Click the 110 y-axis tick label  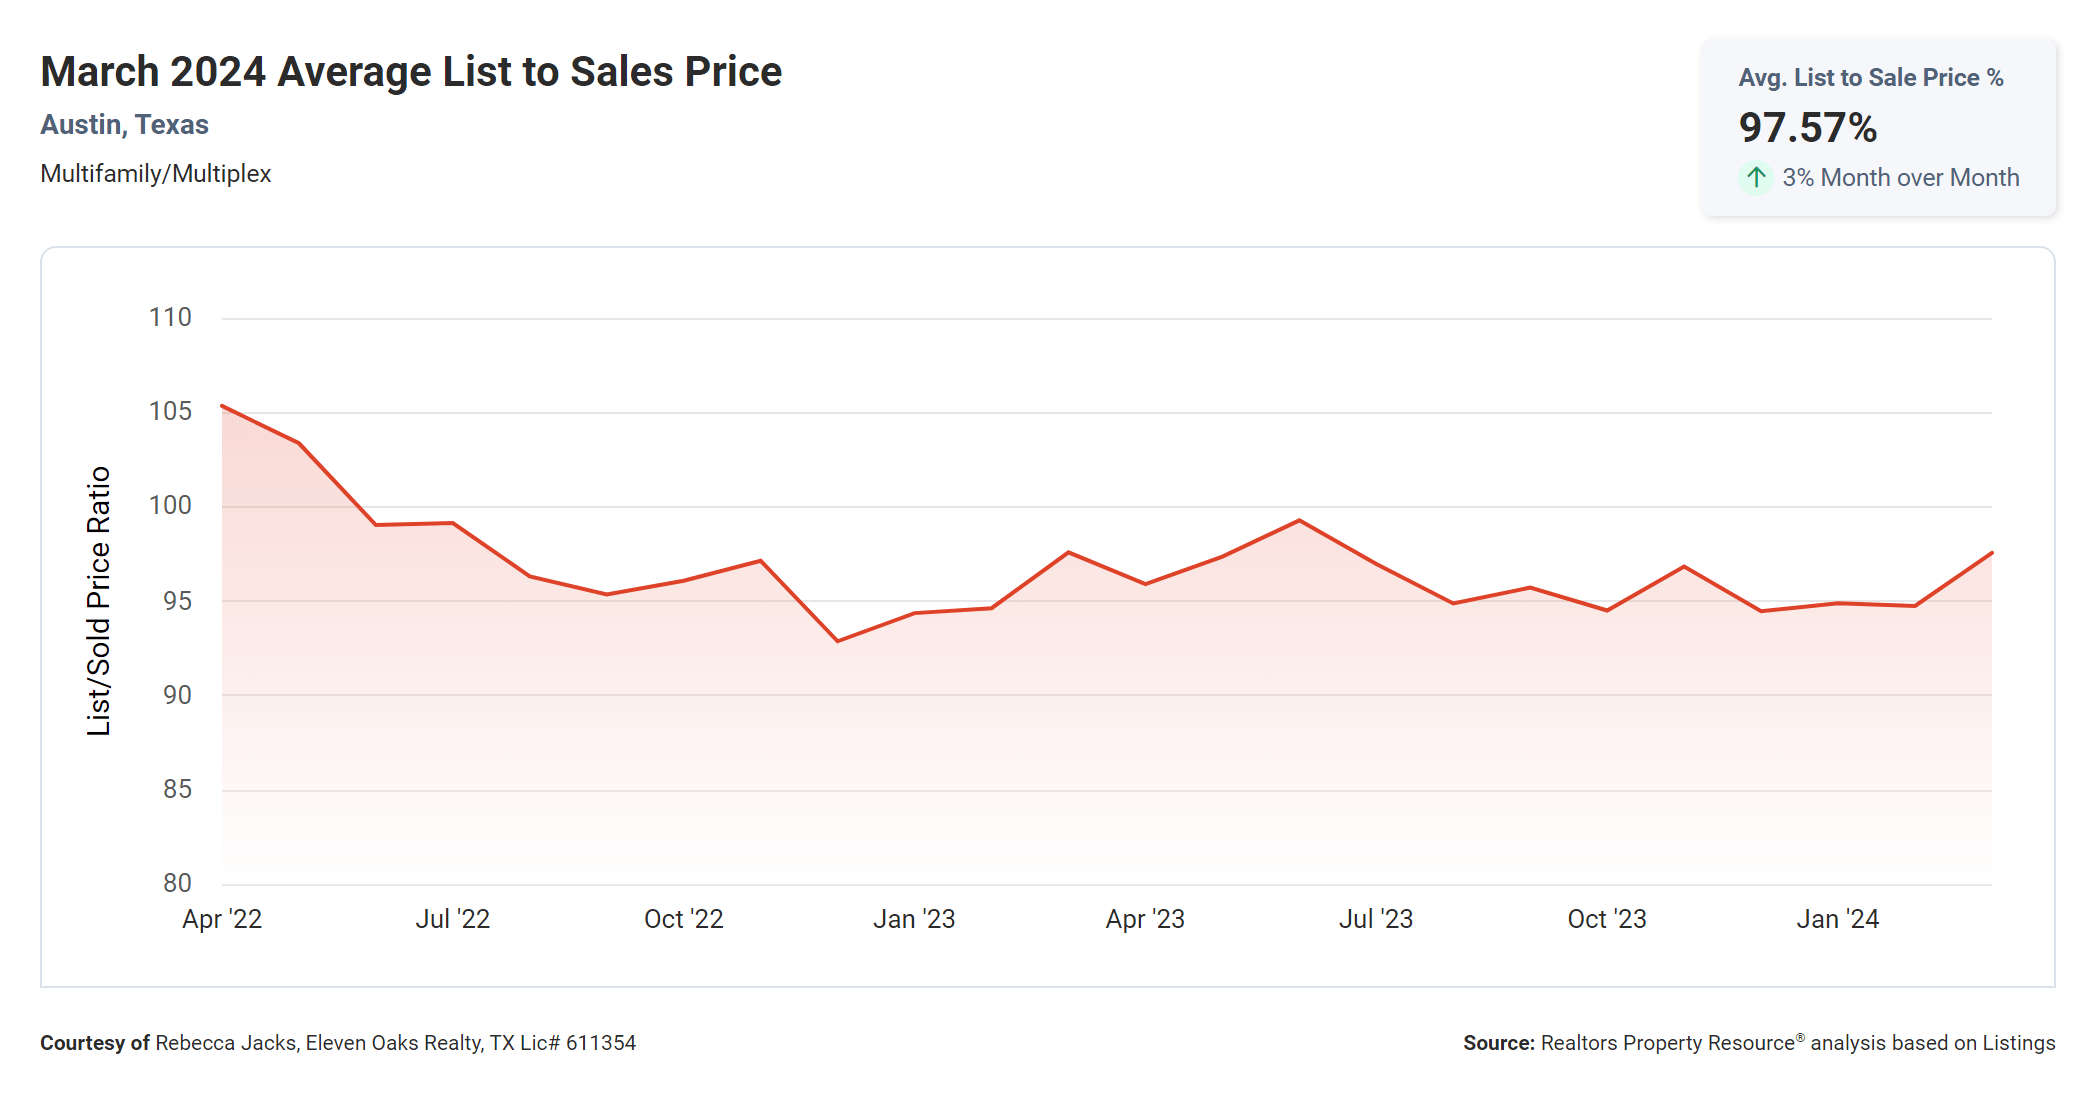pos(170,318)
